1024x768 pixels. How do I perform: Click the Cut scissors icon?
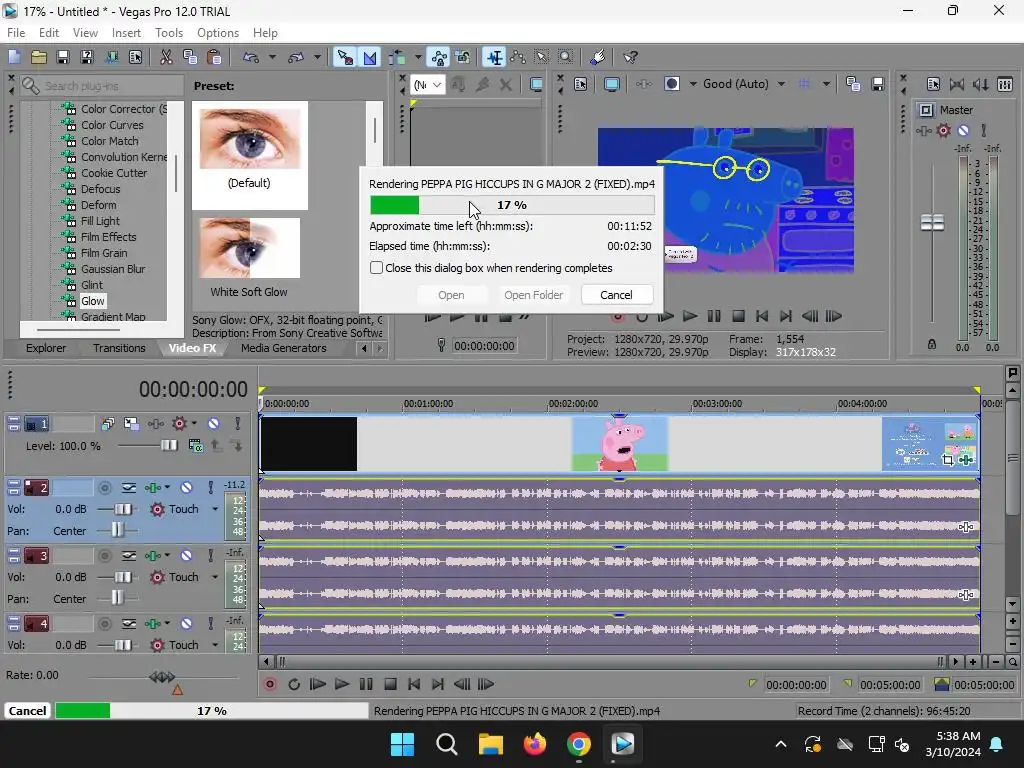(x=167, y=57)
